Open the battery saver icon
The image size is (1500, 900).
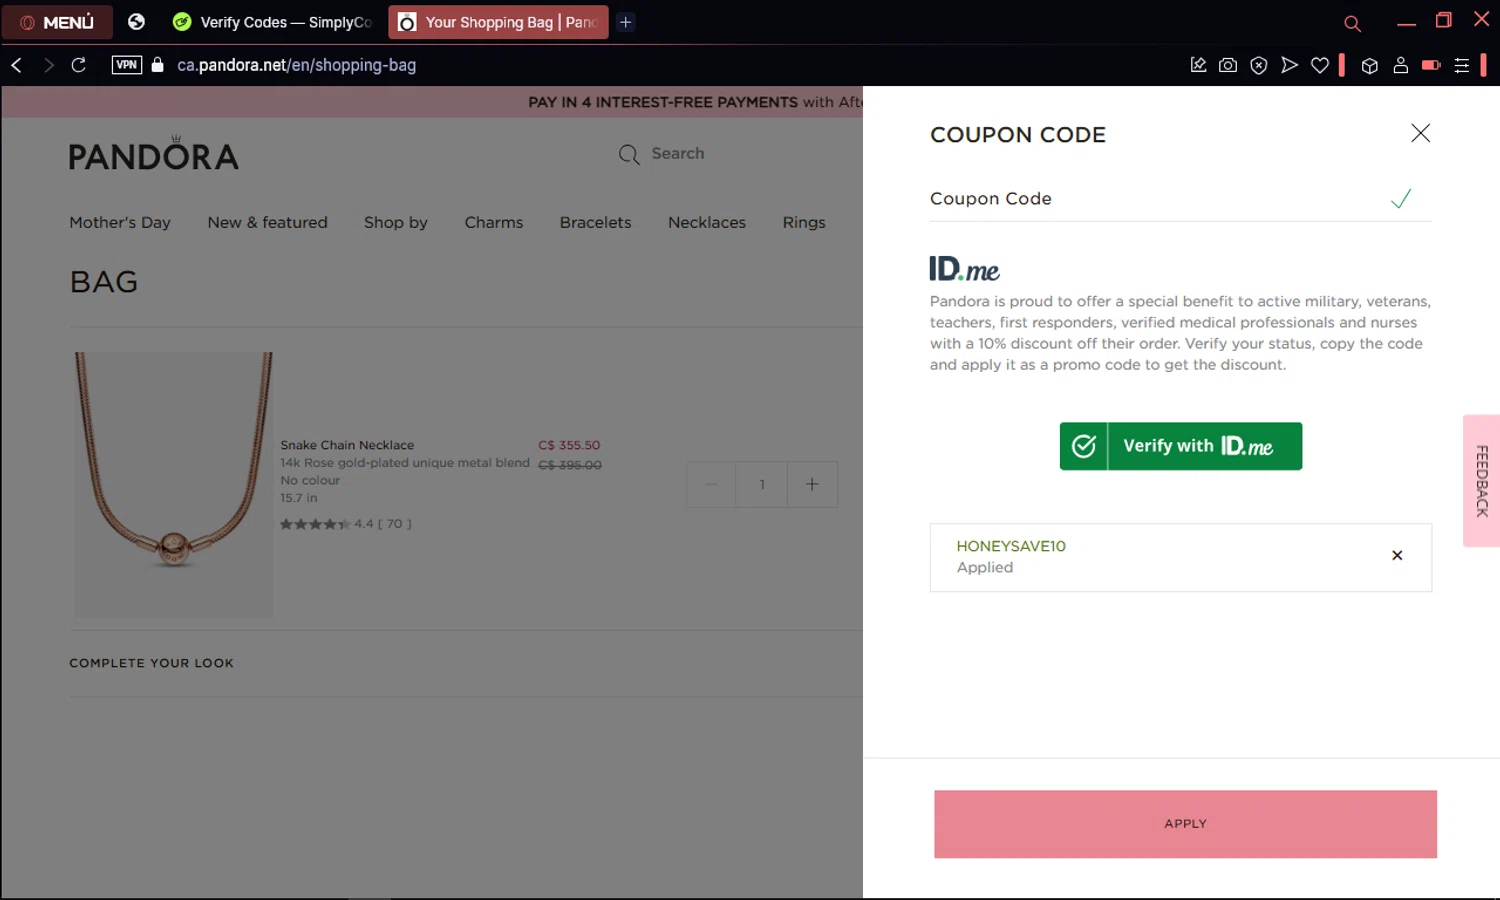(1431, 65)
